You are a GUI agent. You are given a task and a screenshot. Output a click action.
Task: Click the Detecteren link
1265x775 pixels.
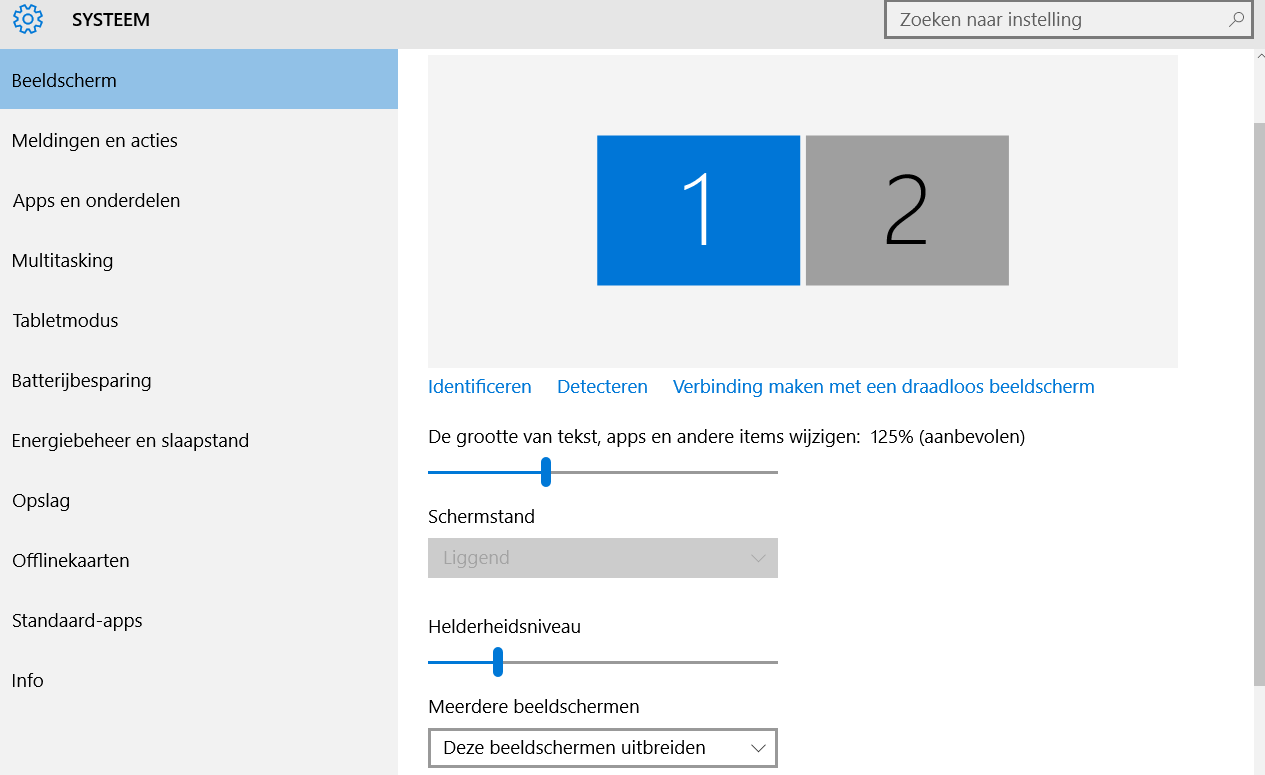click(602, 386)
